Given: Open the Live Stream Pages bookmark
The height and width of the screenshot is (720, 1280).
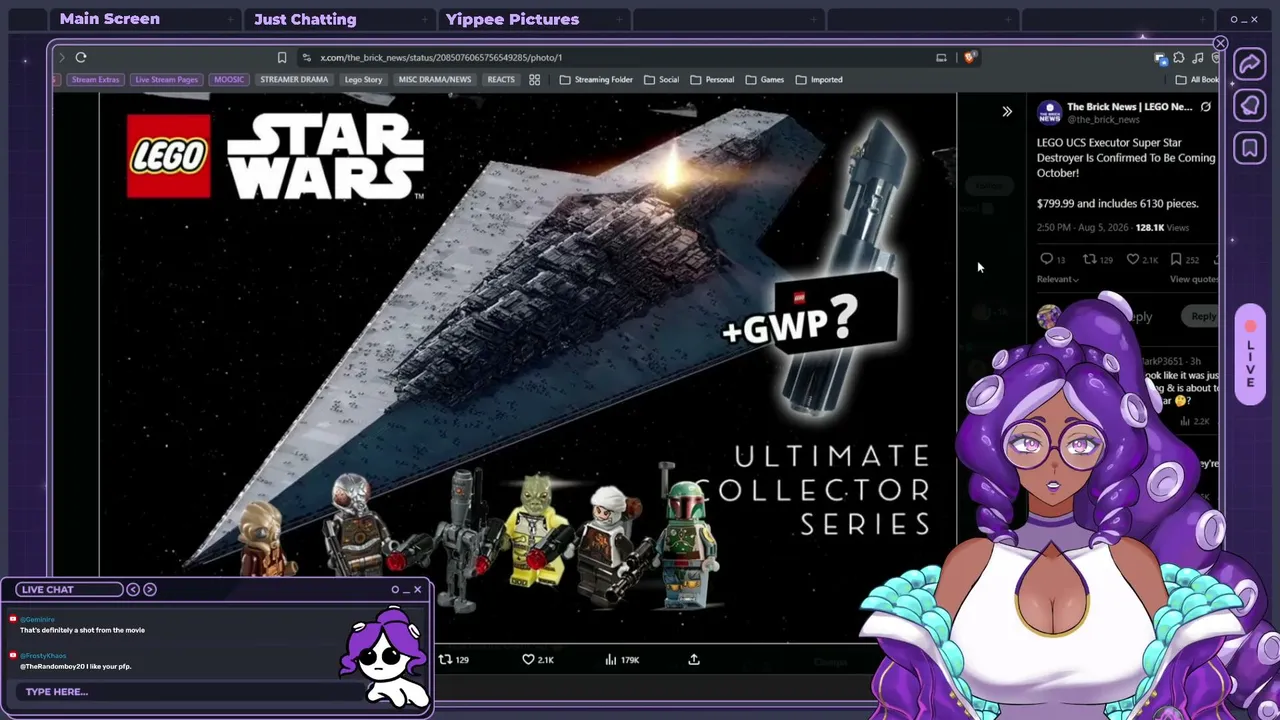Looking at the screenshot, I should pos(167,80).
